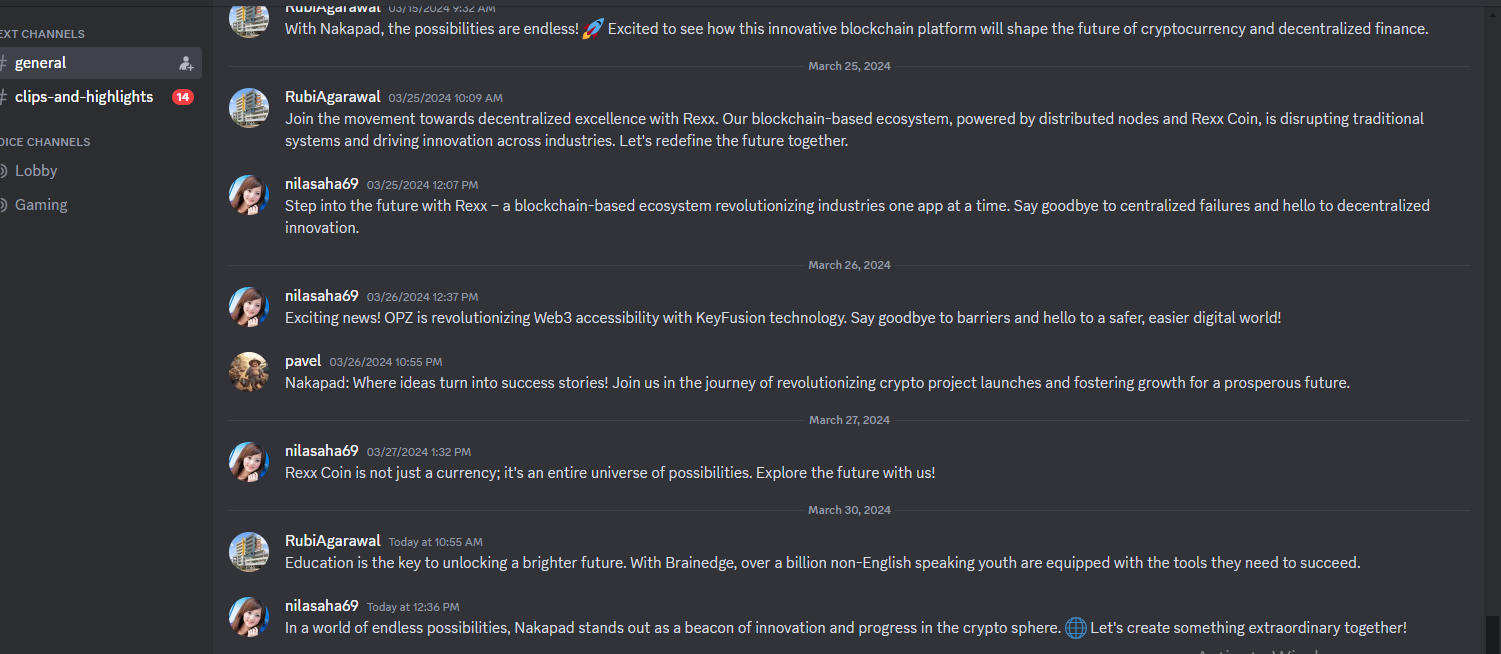Image resolution: width=1501 pixels, height=654 pixels.
Task: Click the globe emoji in the last message
Action: (x=1075, y=629)
